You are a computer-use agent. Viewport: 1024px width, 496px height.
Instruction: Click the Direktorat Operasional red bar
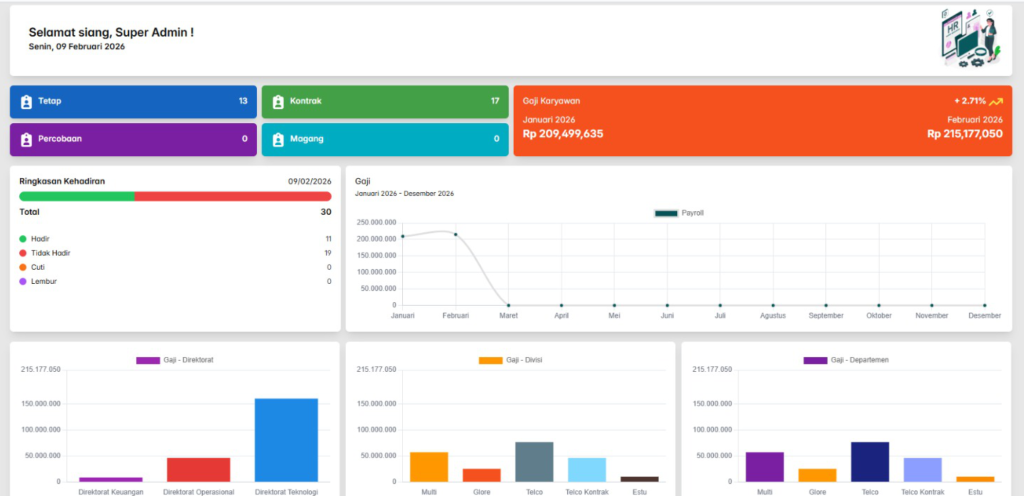tap(198, 469)
